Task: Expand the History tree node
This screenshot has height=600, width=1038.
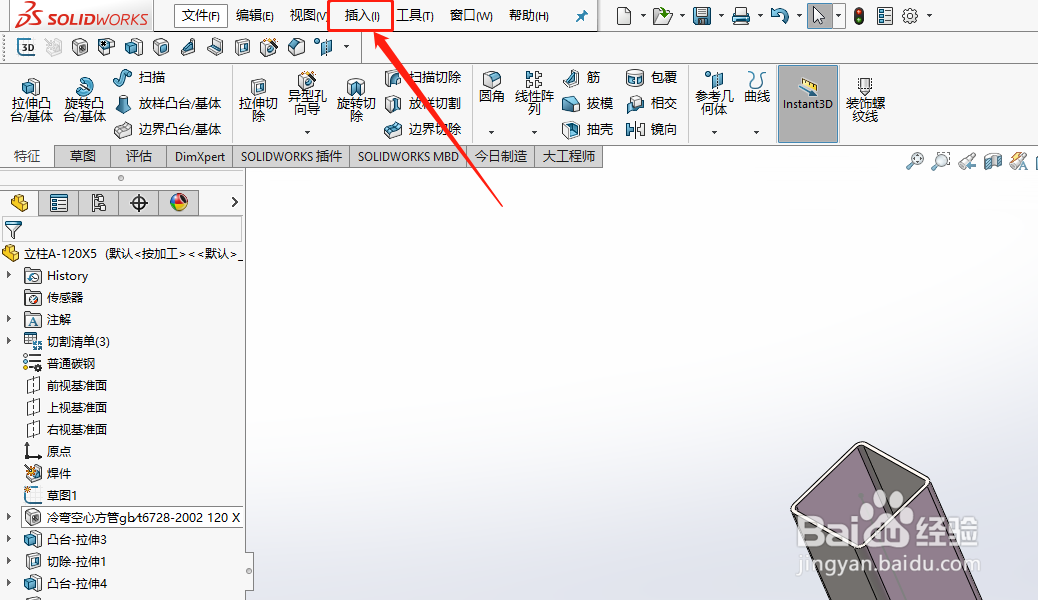Action: pos(9,275)
